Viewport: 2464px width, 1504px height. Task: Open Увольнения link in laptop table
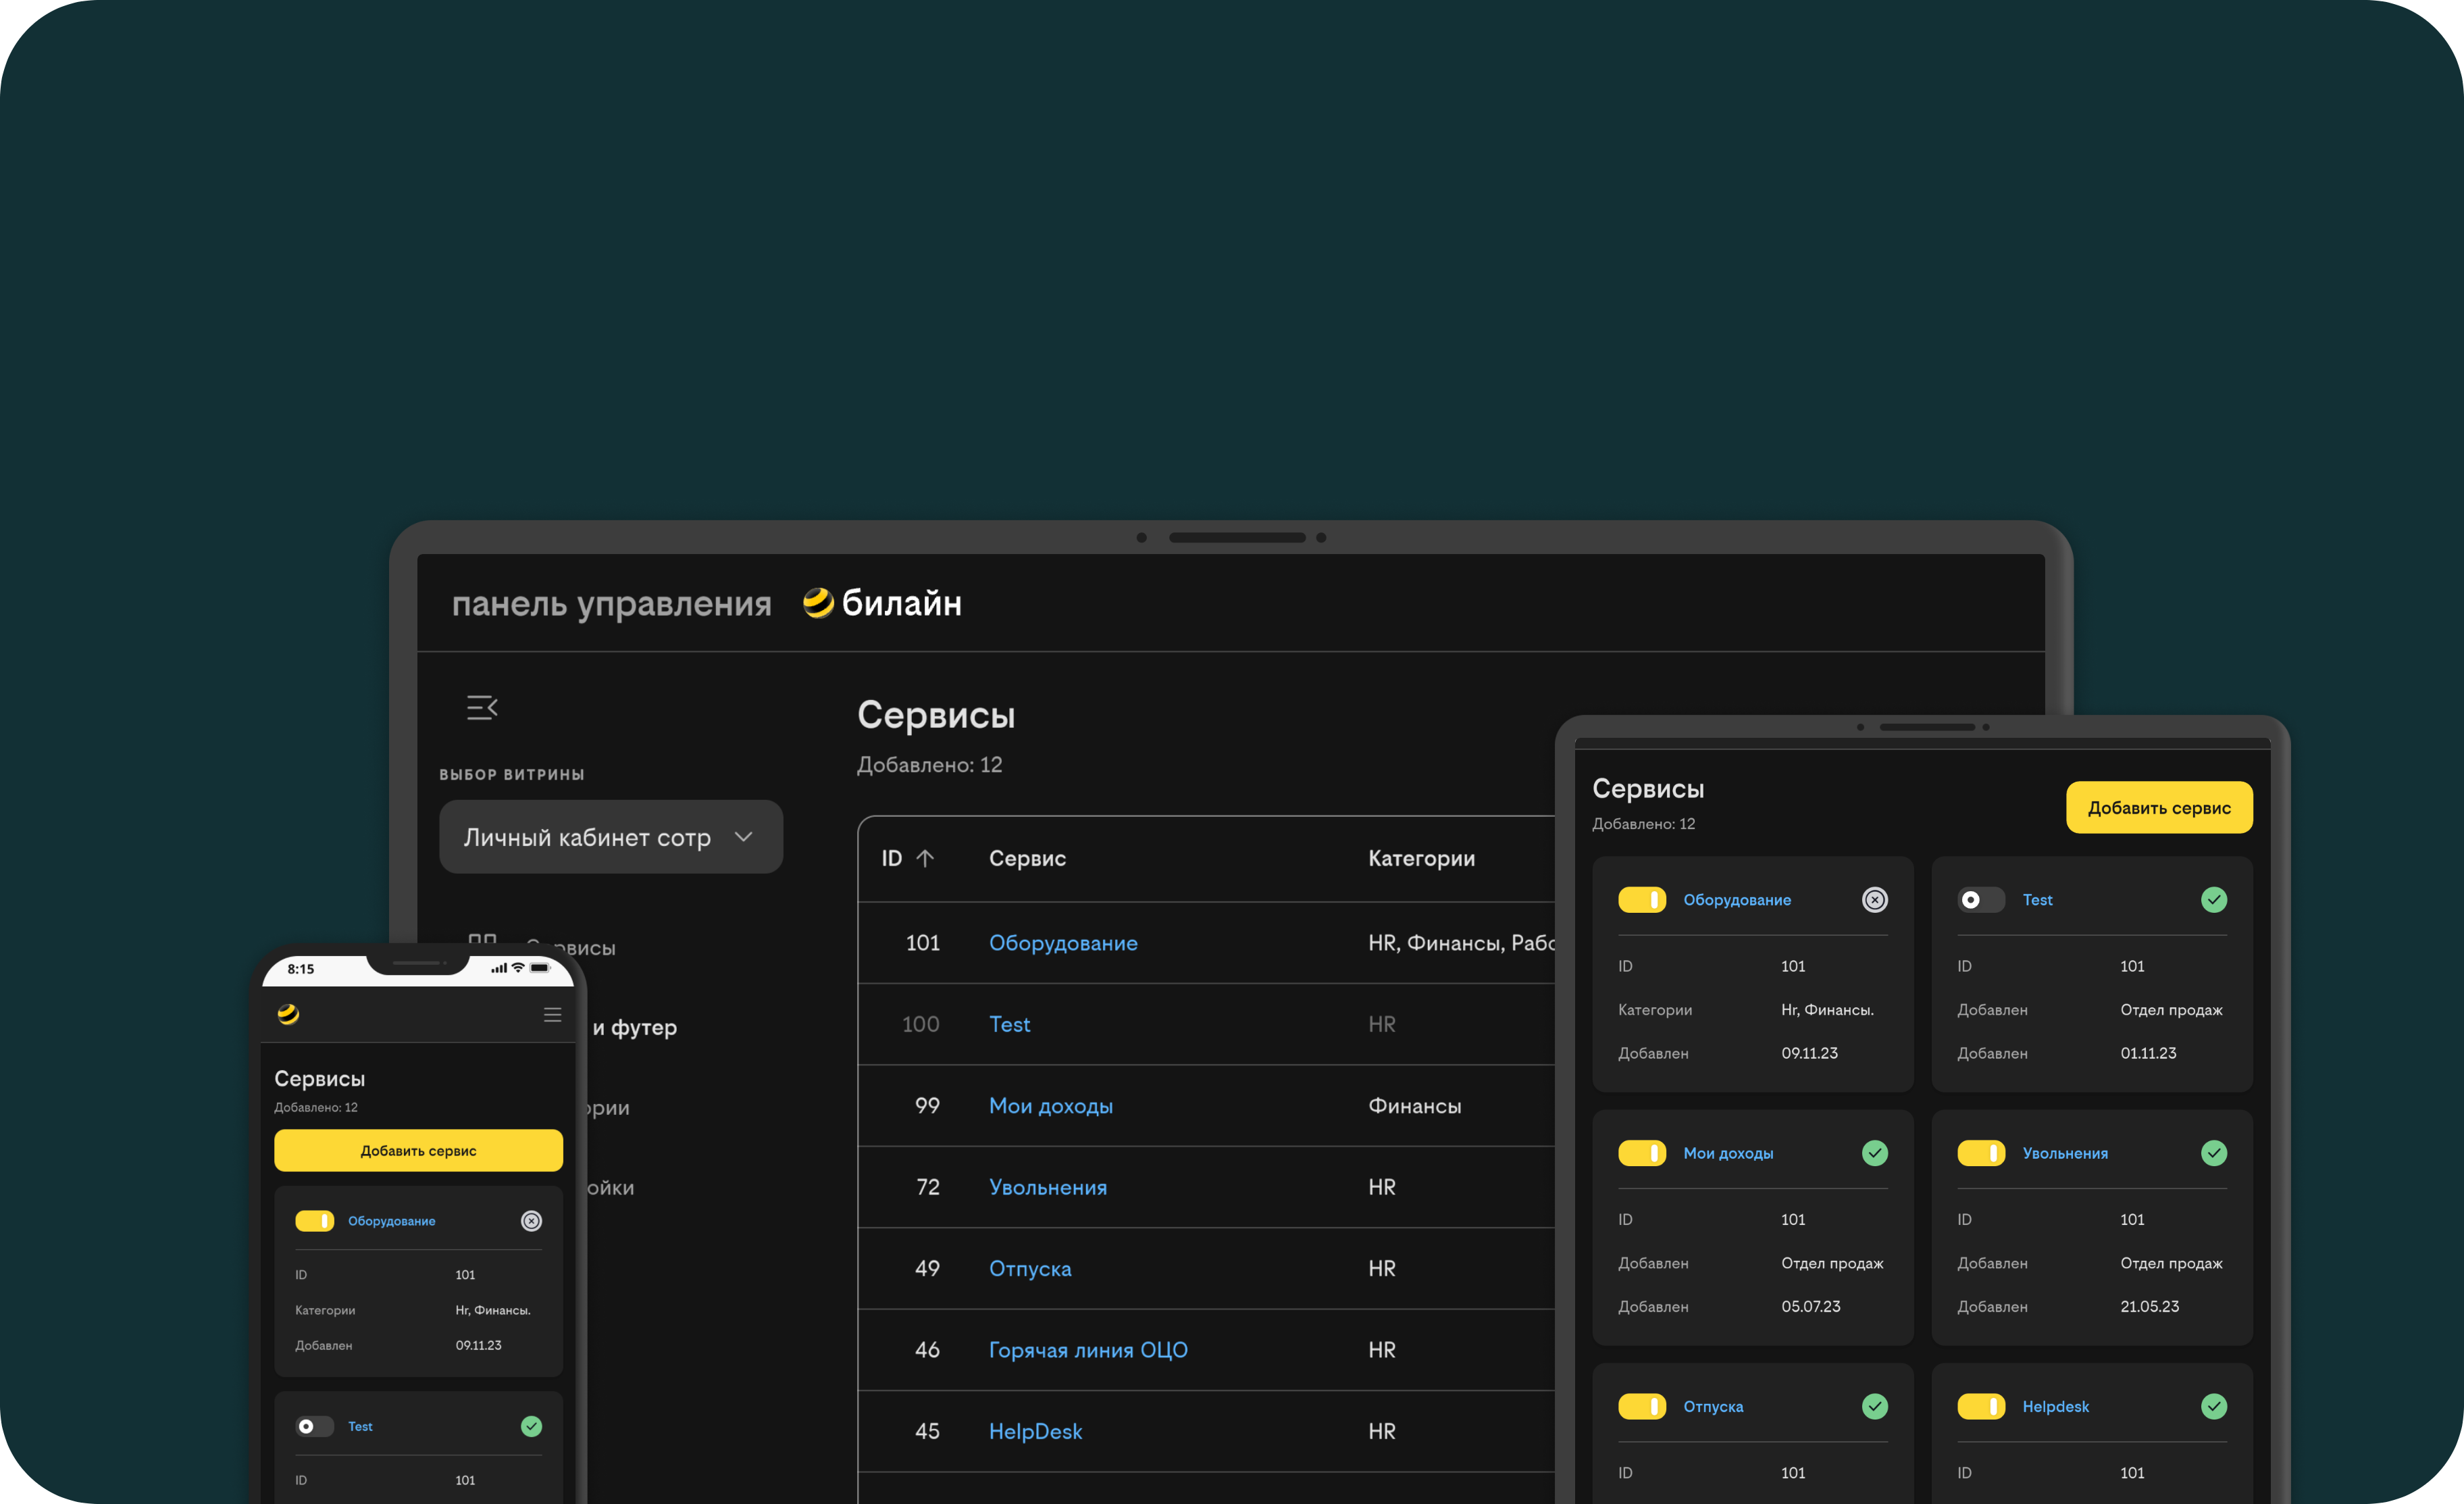(x=1048, y=1187)
